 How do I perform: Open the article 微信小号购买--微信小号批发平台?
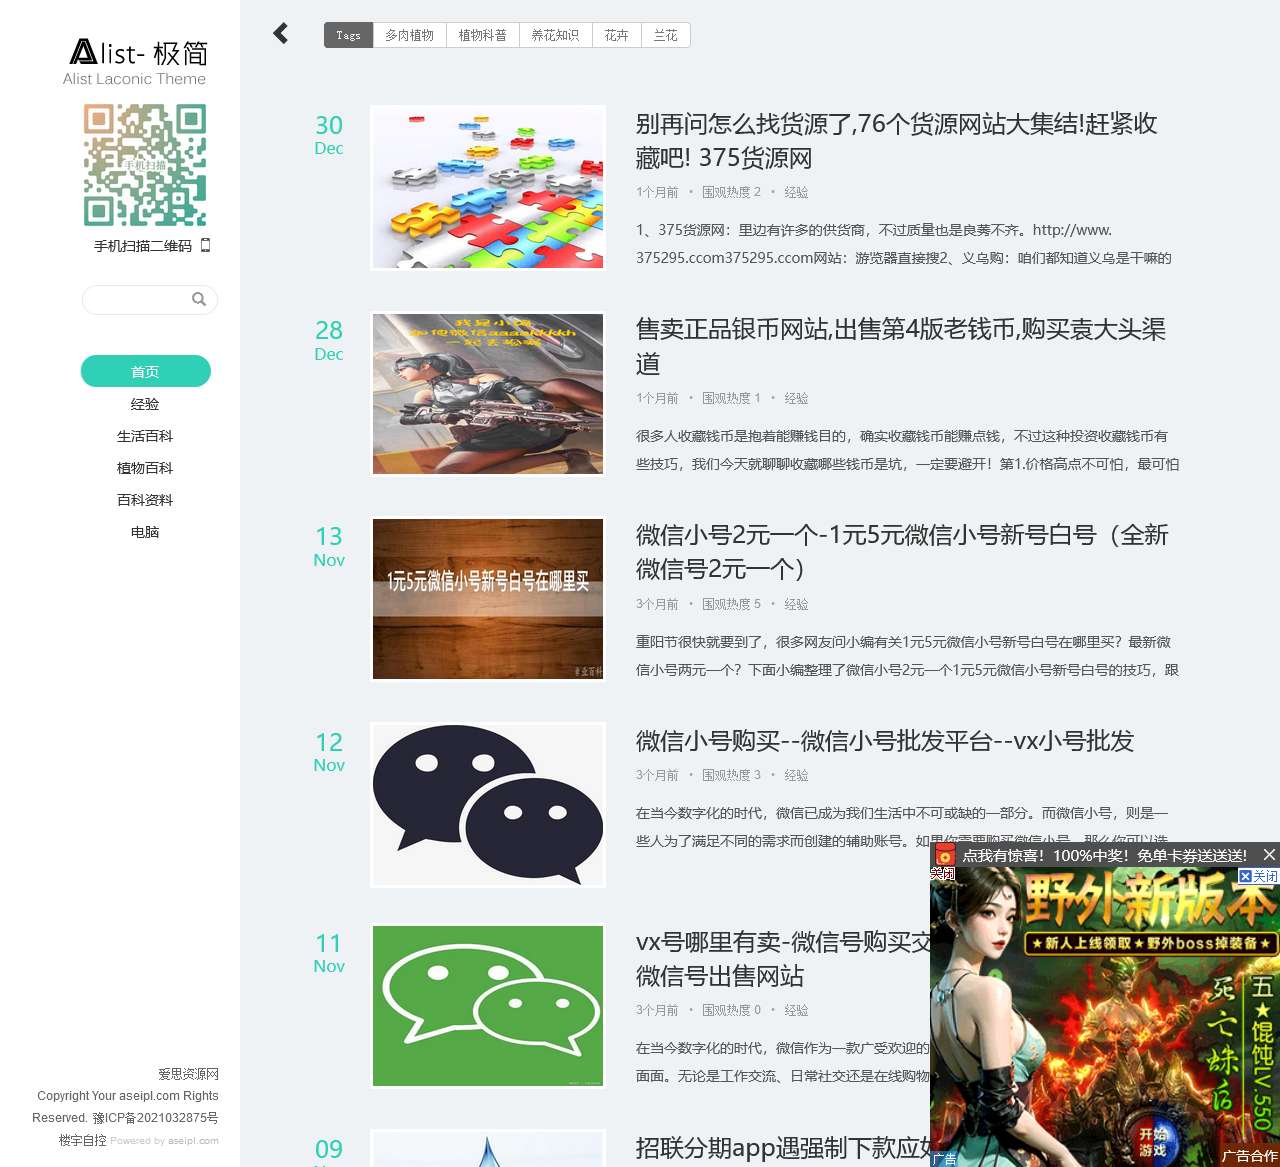point(885,741)
